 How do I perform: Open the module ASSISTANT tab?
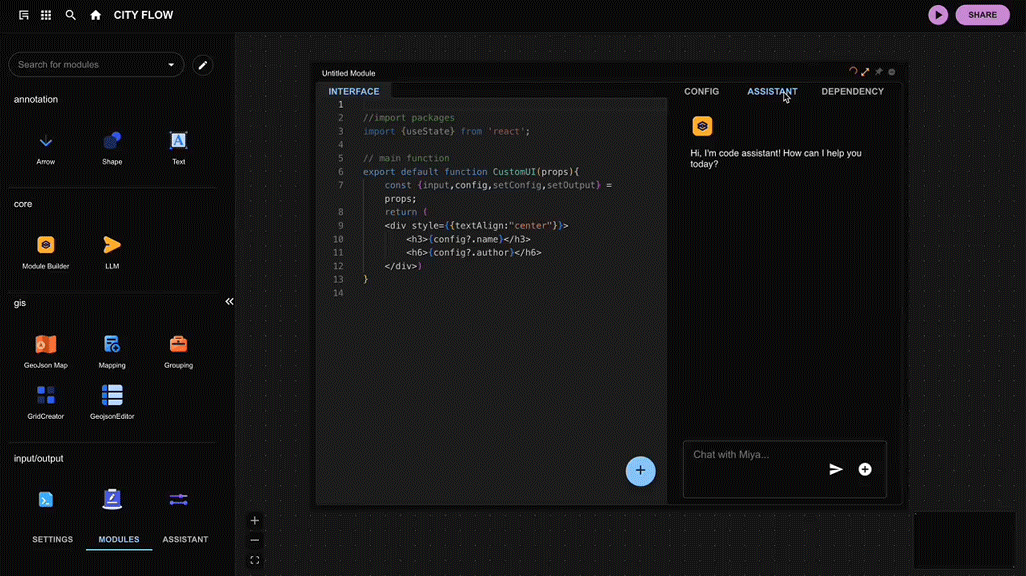coord(772,92)
